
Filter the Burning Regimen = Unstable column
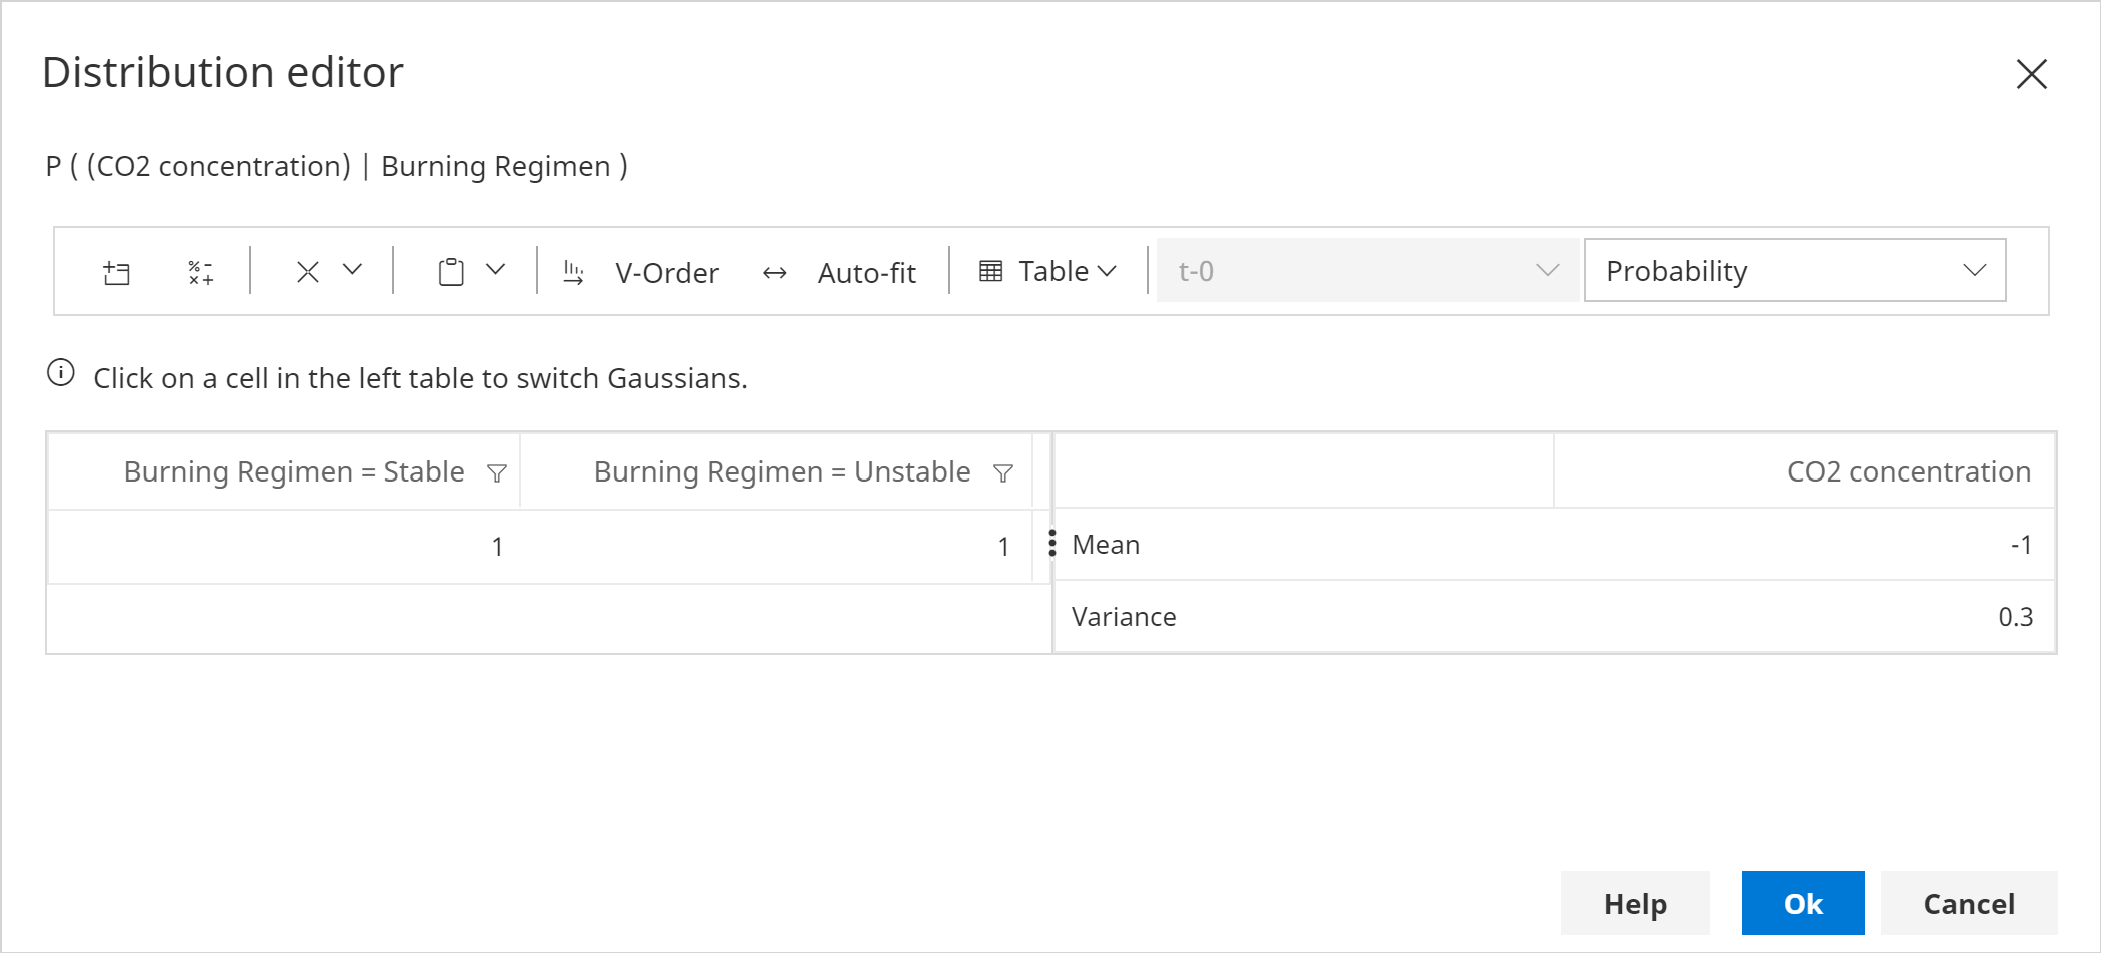pyautogui.click(x=1003, y=473)
